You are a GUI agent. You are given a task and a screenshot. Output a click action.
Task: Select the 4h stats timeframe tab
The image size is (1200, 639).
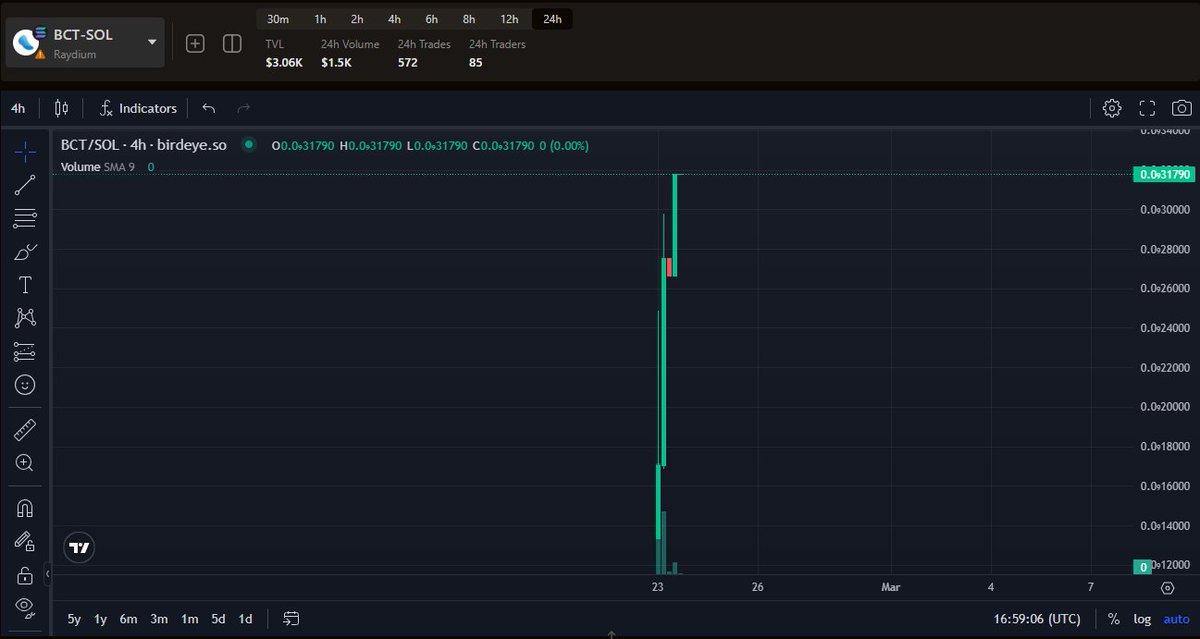394,19
